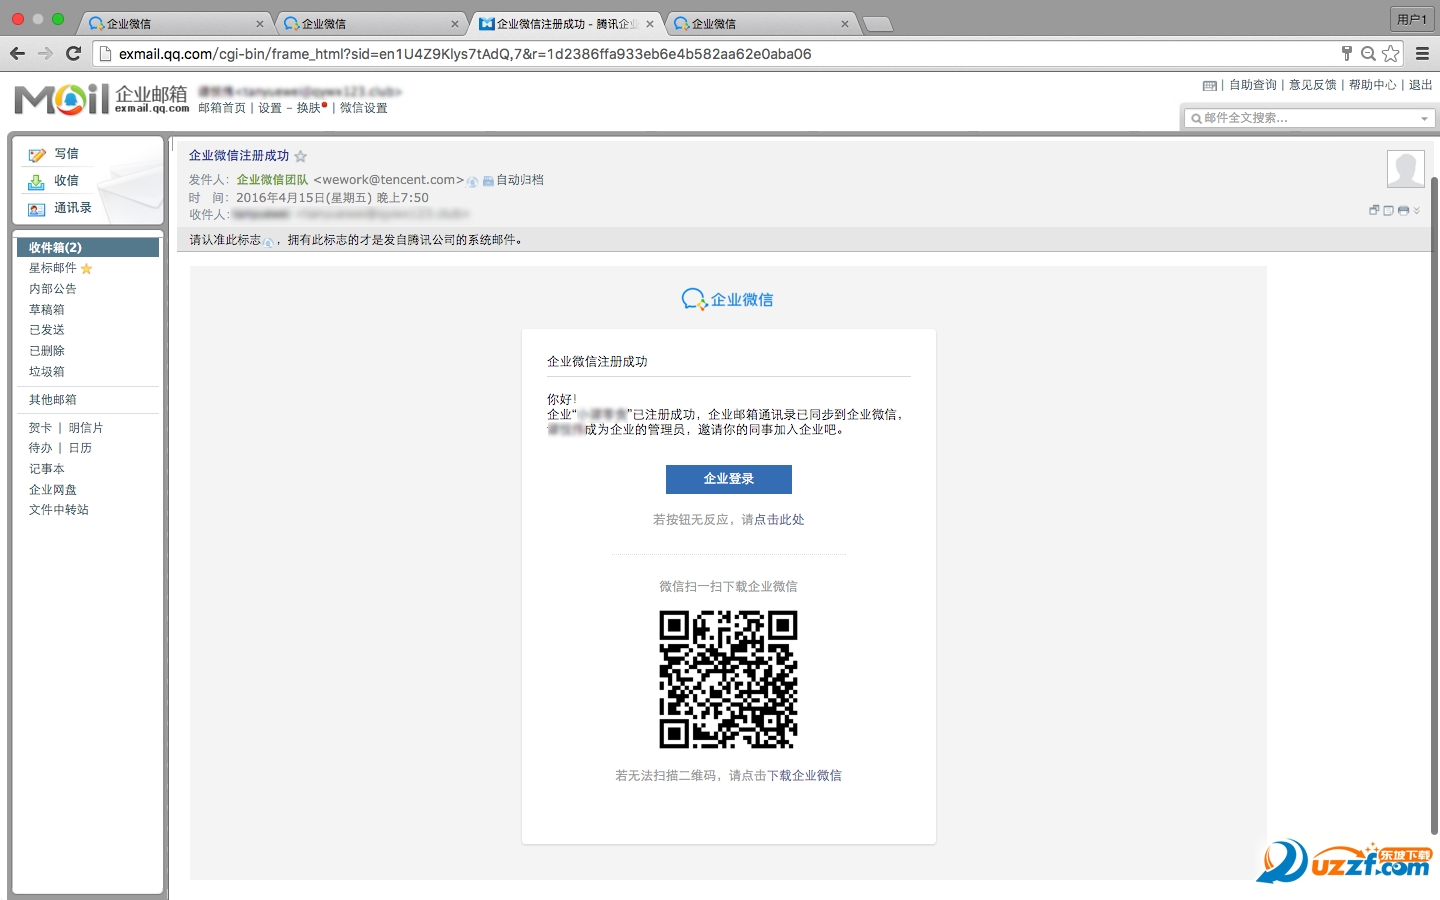Close the 企业微信注册成功 browser tab
This screenshot has width=1440, height=900.
coord(650,24)
